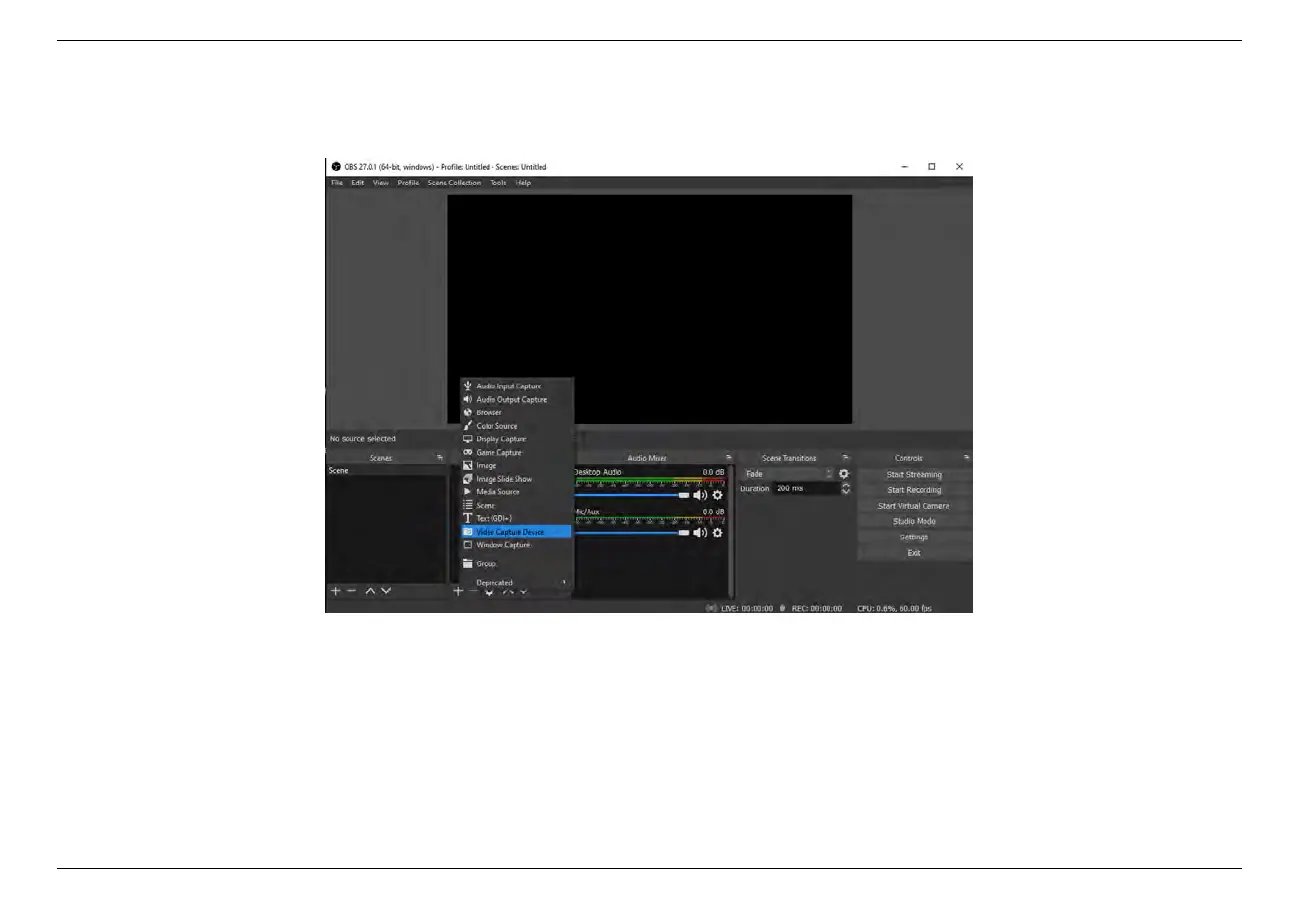This screenshot has height=918, width=1298.
Task: Add a new scene with the plus icon
Action: coord(336,591)
